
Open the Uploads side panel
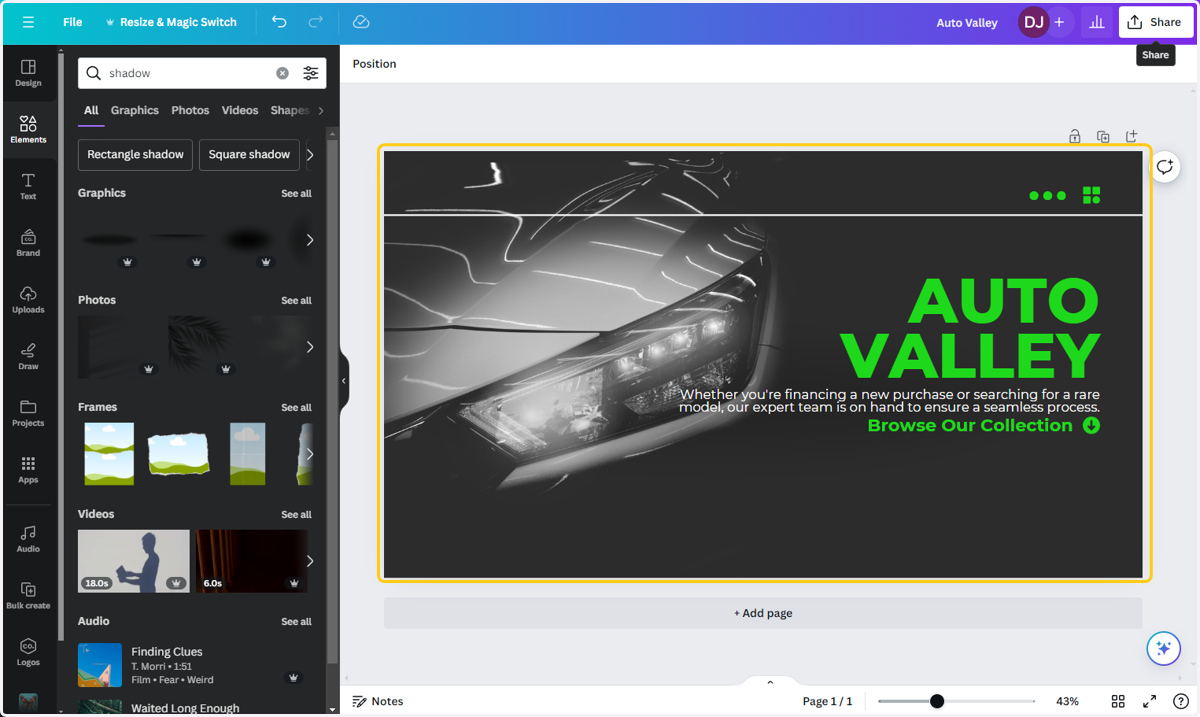tap(28, 300)
